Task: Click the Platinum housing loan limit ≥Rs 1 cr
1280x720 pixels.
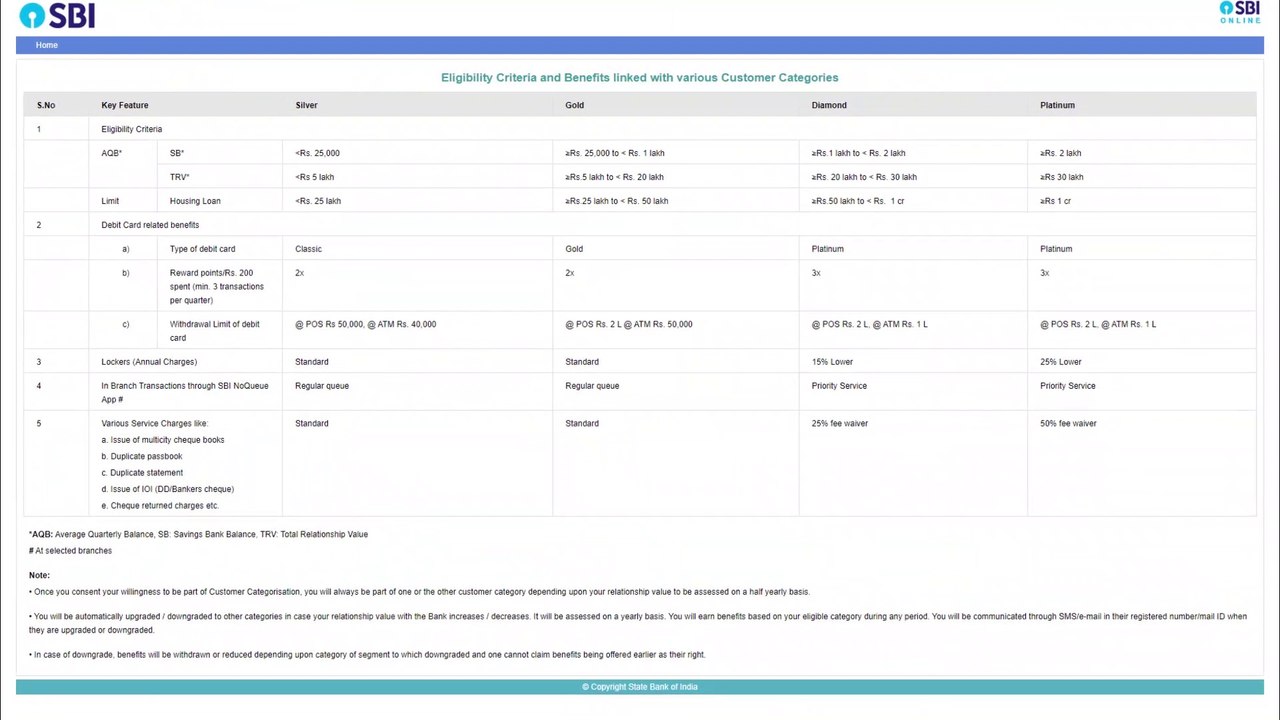Action: point(1055,201)
